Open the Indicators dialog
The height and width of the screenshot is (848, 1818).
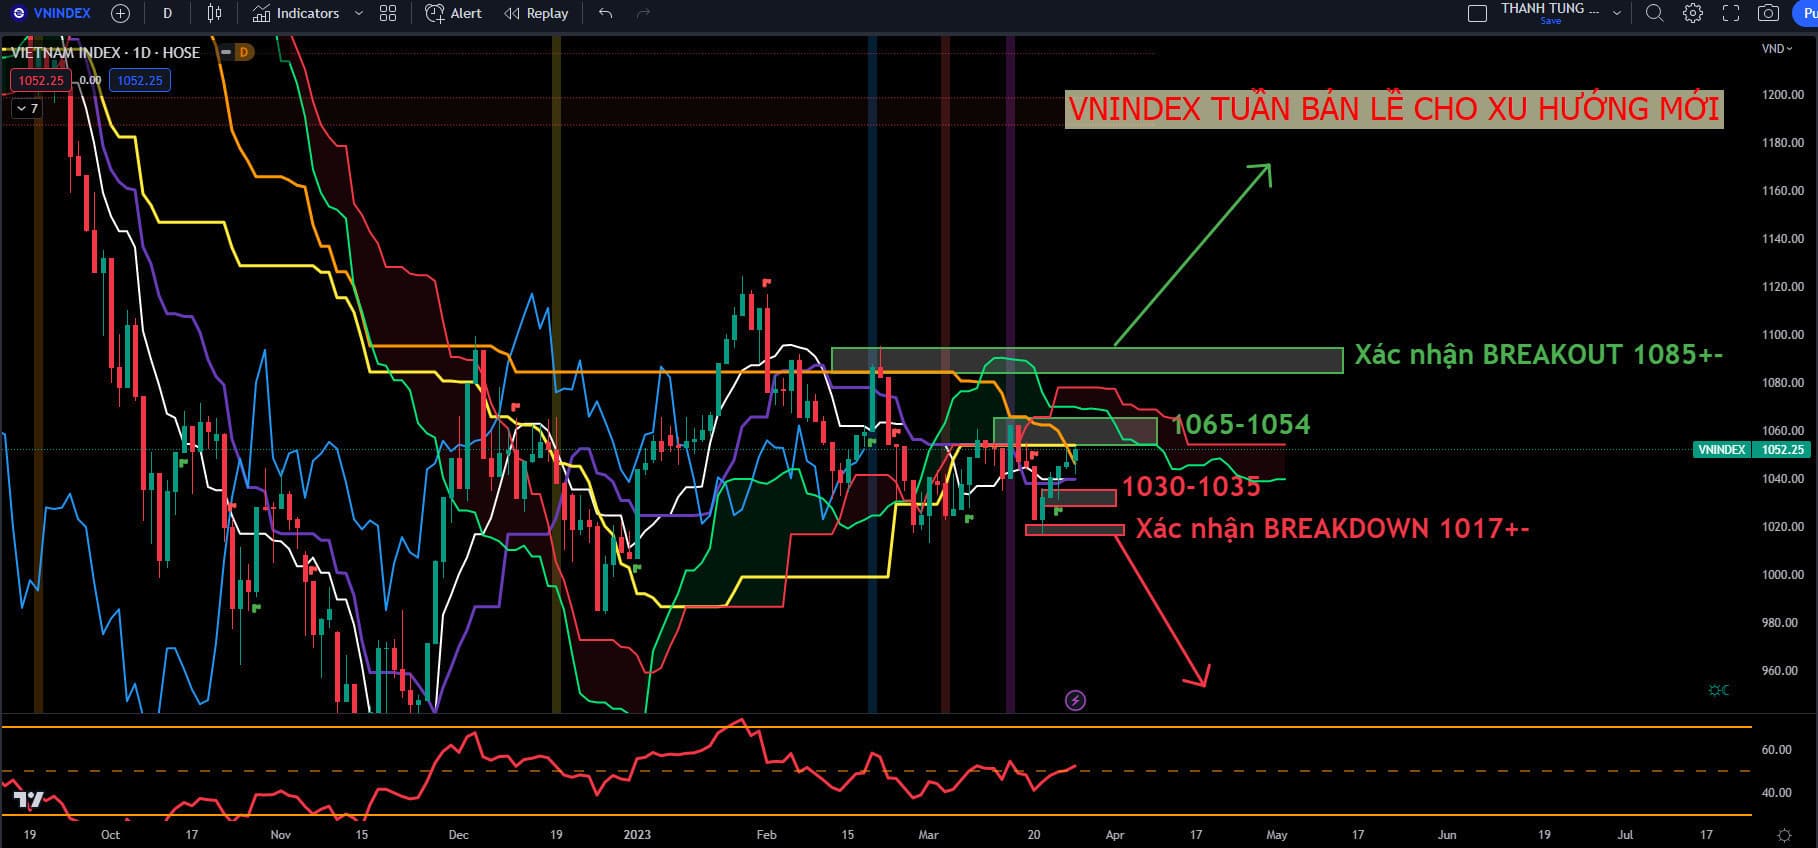point(296,13)
